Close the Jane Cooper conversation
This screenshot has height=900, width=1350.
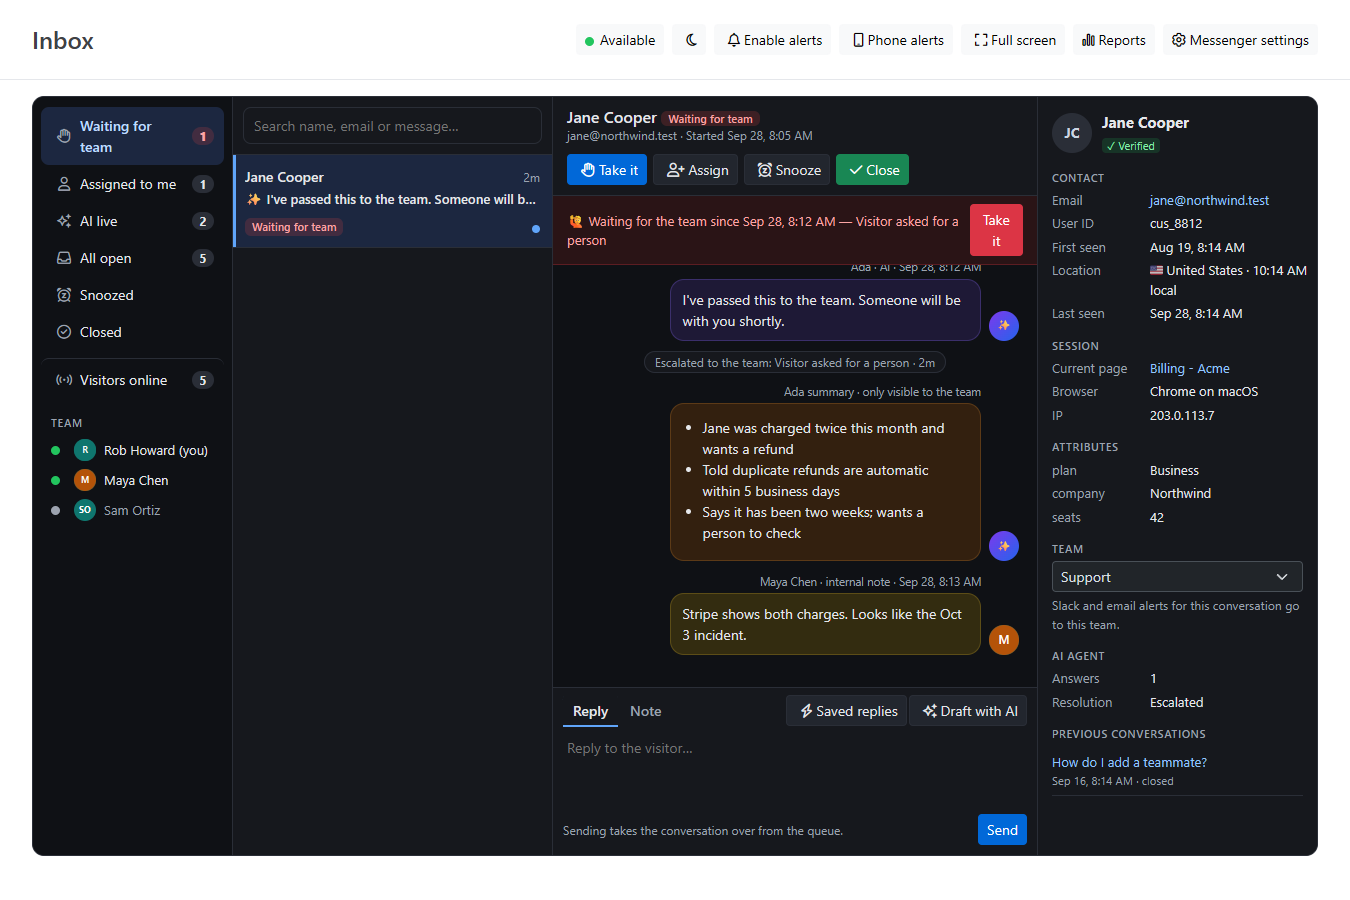[x=872, y=170]
